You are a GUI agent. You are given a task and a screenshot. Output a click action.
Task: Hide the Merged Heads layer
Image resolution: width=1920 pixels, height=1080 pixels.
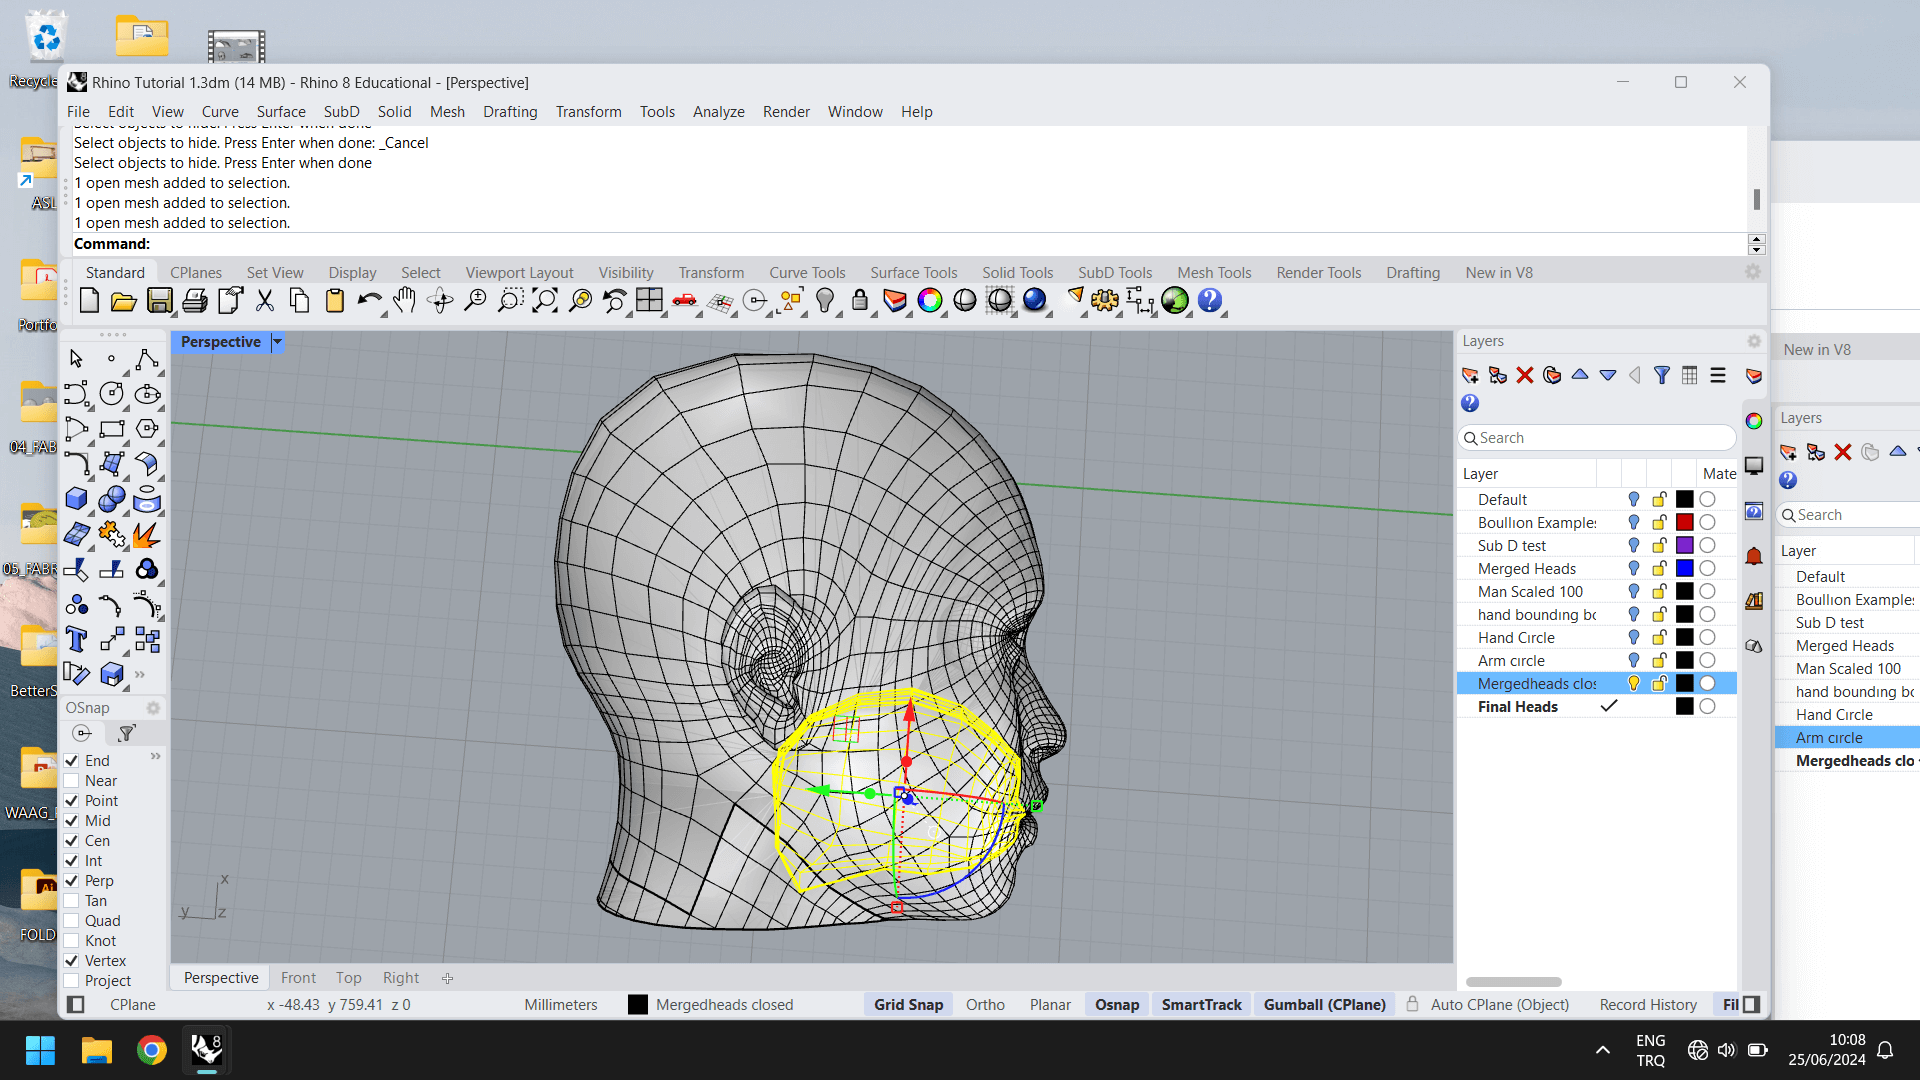[x=1635, y=568]
